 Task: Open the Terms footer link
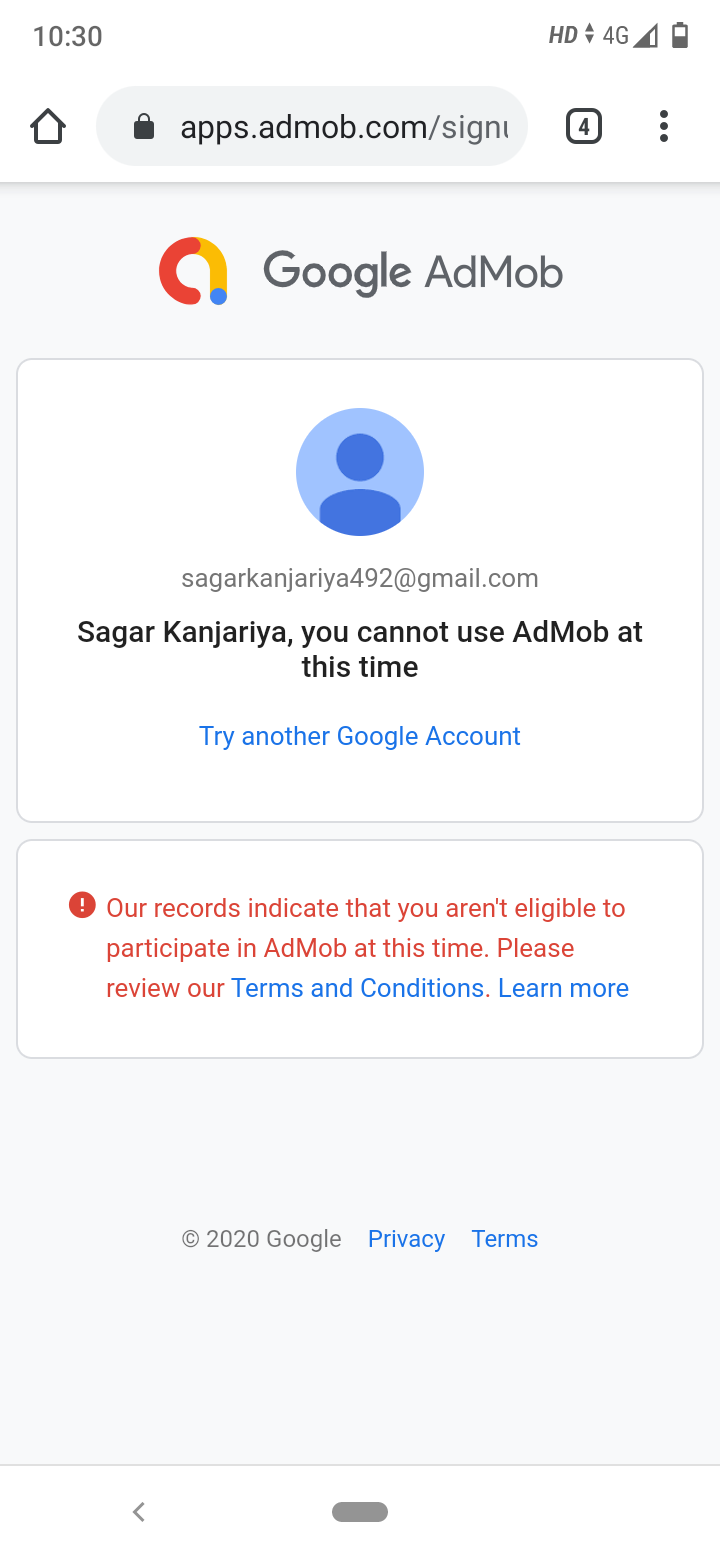point(505,1239)
